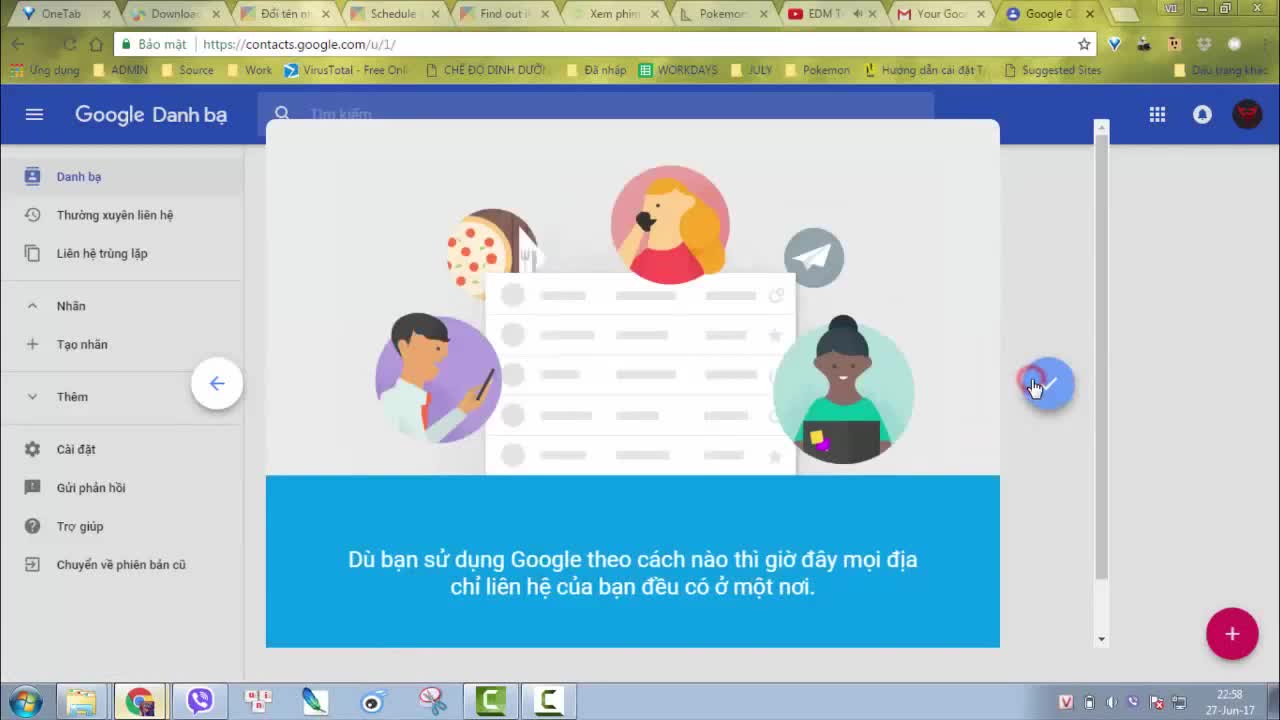Click the old-version exit icon
This screenshot has width=1280, height=720.
pos(32,564)
